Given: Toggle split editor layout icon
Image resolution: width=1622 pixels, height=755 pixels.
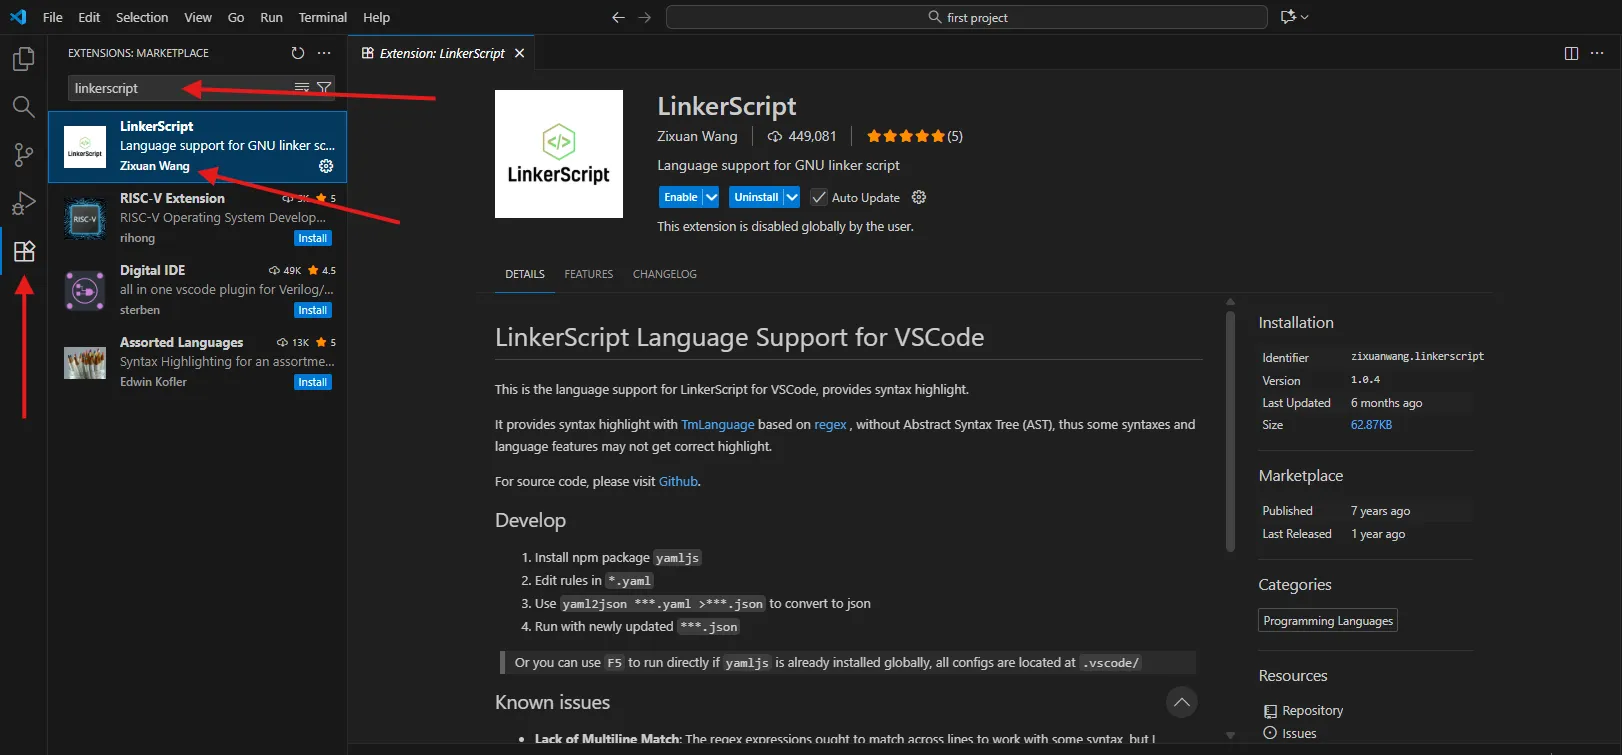Looking at the screenshot, I should [1571, 53].
